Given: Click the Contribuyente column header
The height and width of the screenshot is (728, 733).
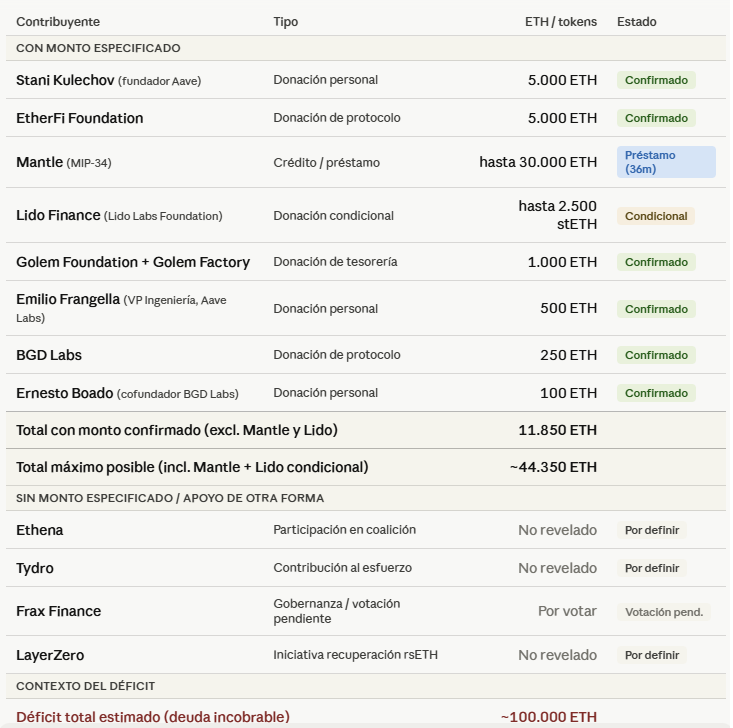Looking at the screenshot, I should [x=58, y=22].
